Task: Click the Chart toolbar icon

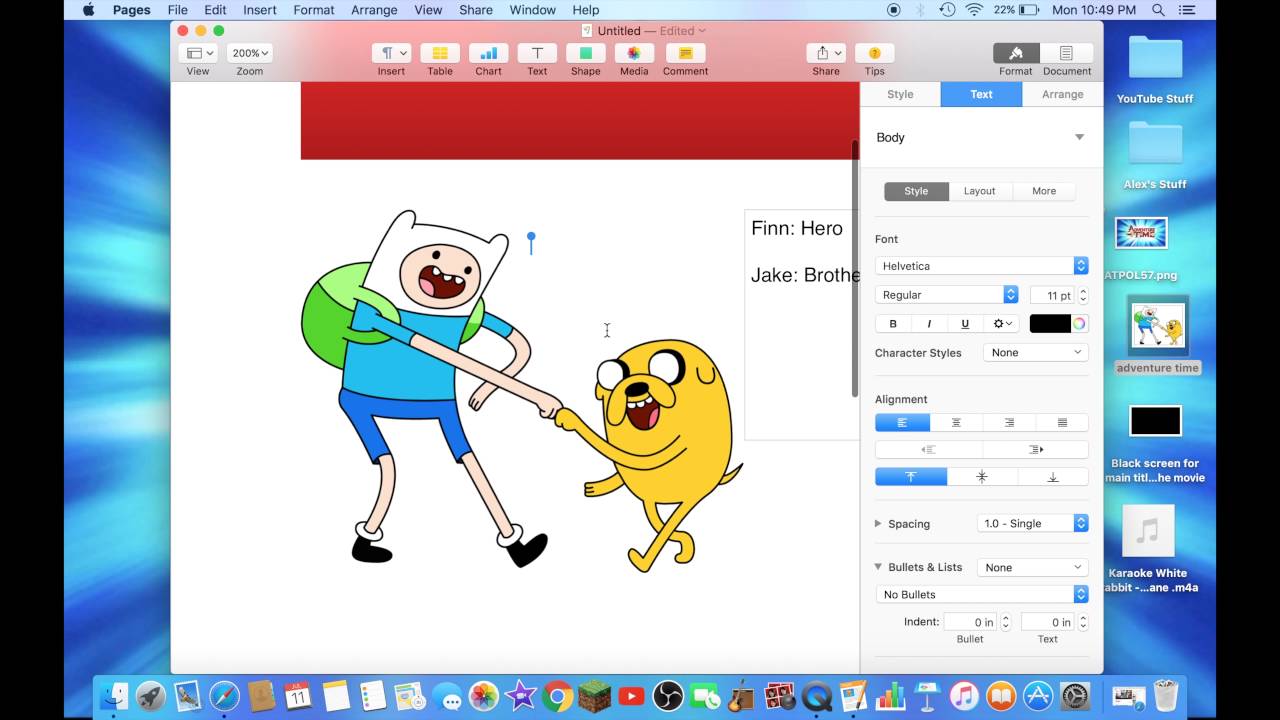Action: point(488,53)
